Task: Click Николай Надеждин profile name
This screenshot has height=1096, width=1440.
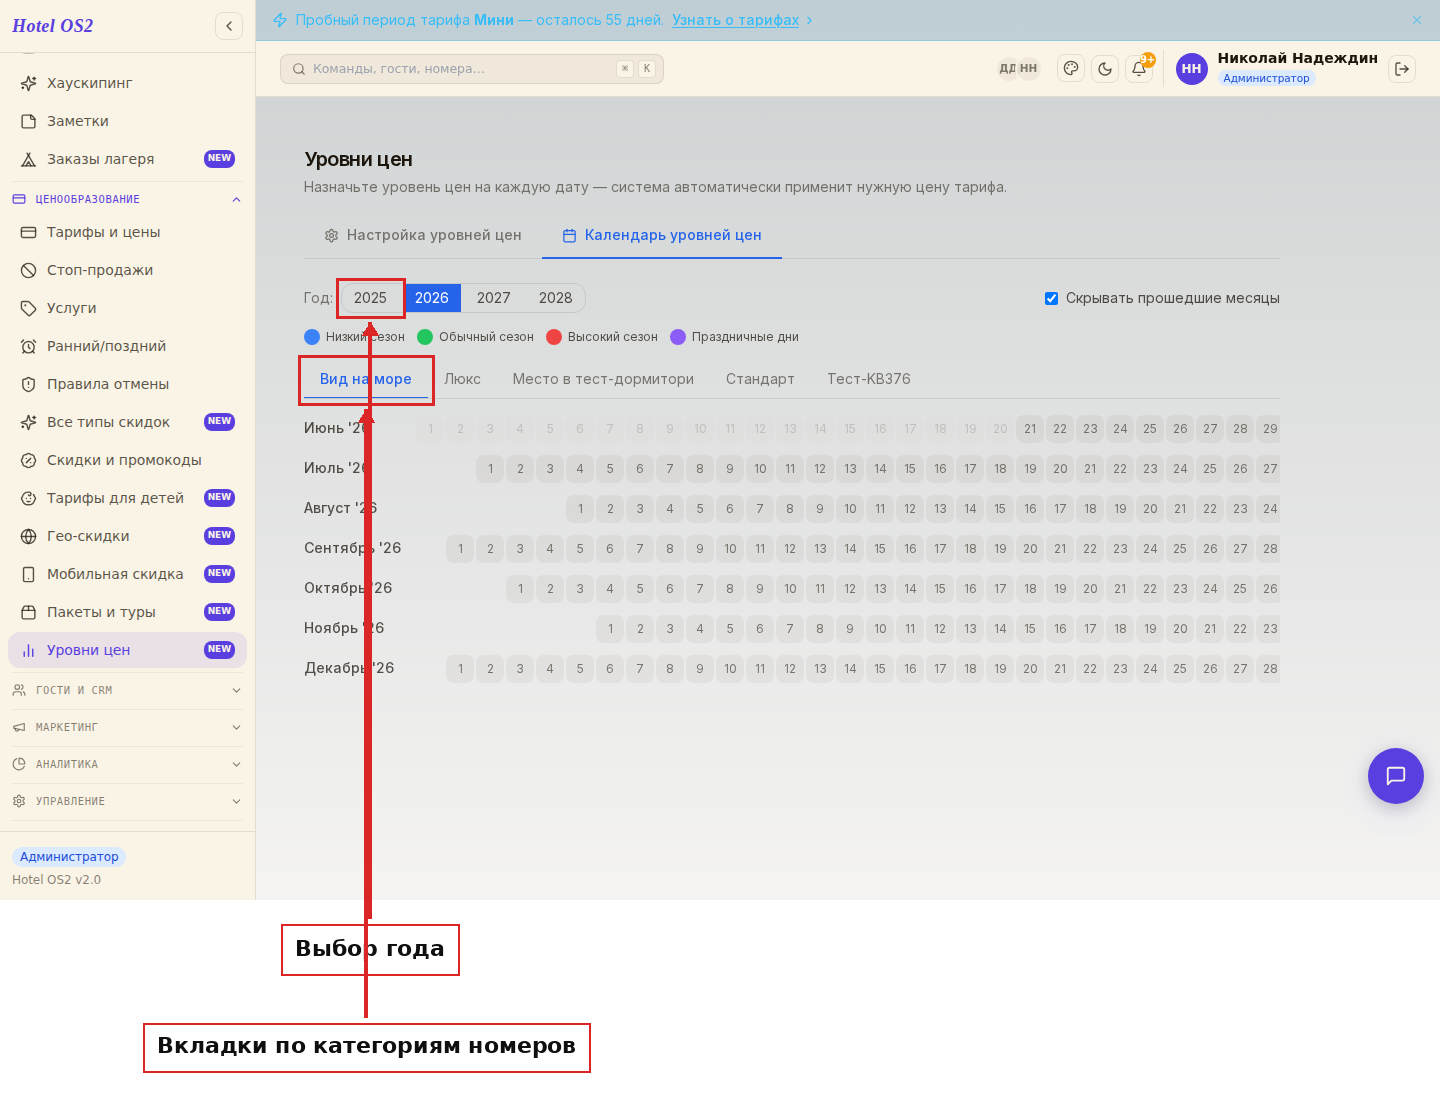Action: (x=1297, y=58)
